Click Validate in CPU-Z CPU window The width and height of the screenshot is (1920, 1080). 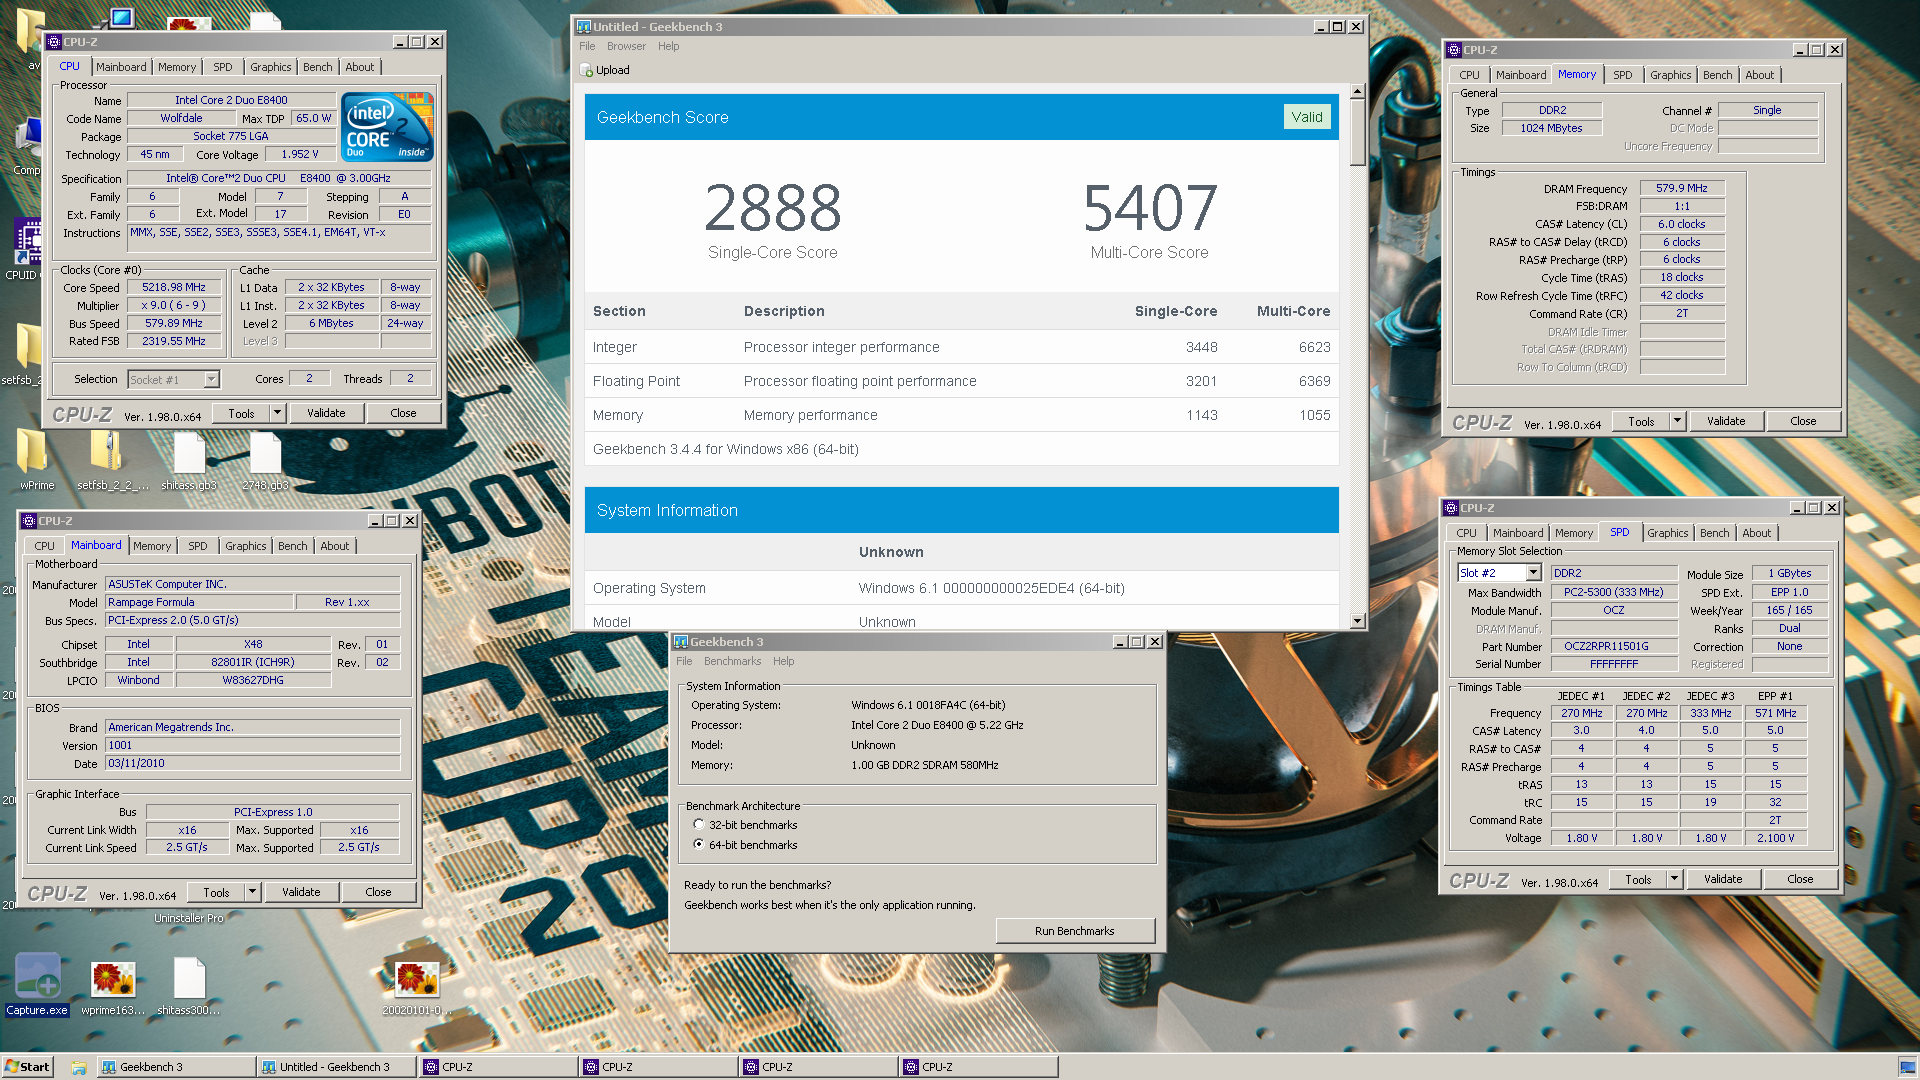326,413
